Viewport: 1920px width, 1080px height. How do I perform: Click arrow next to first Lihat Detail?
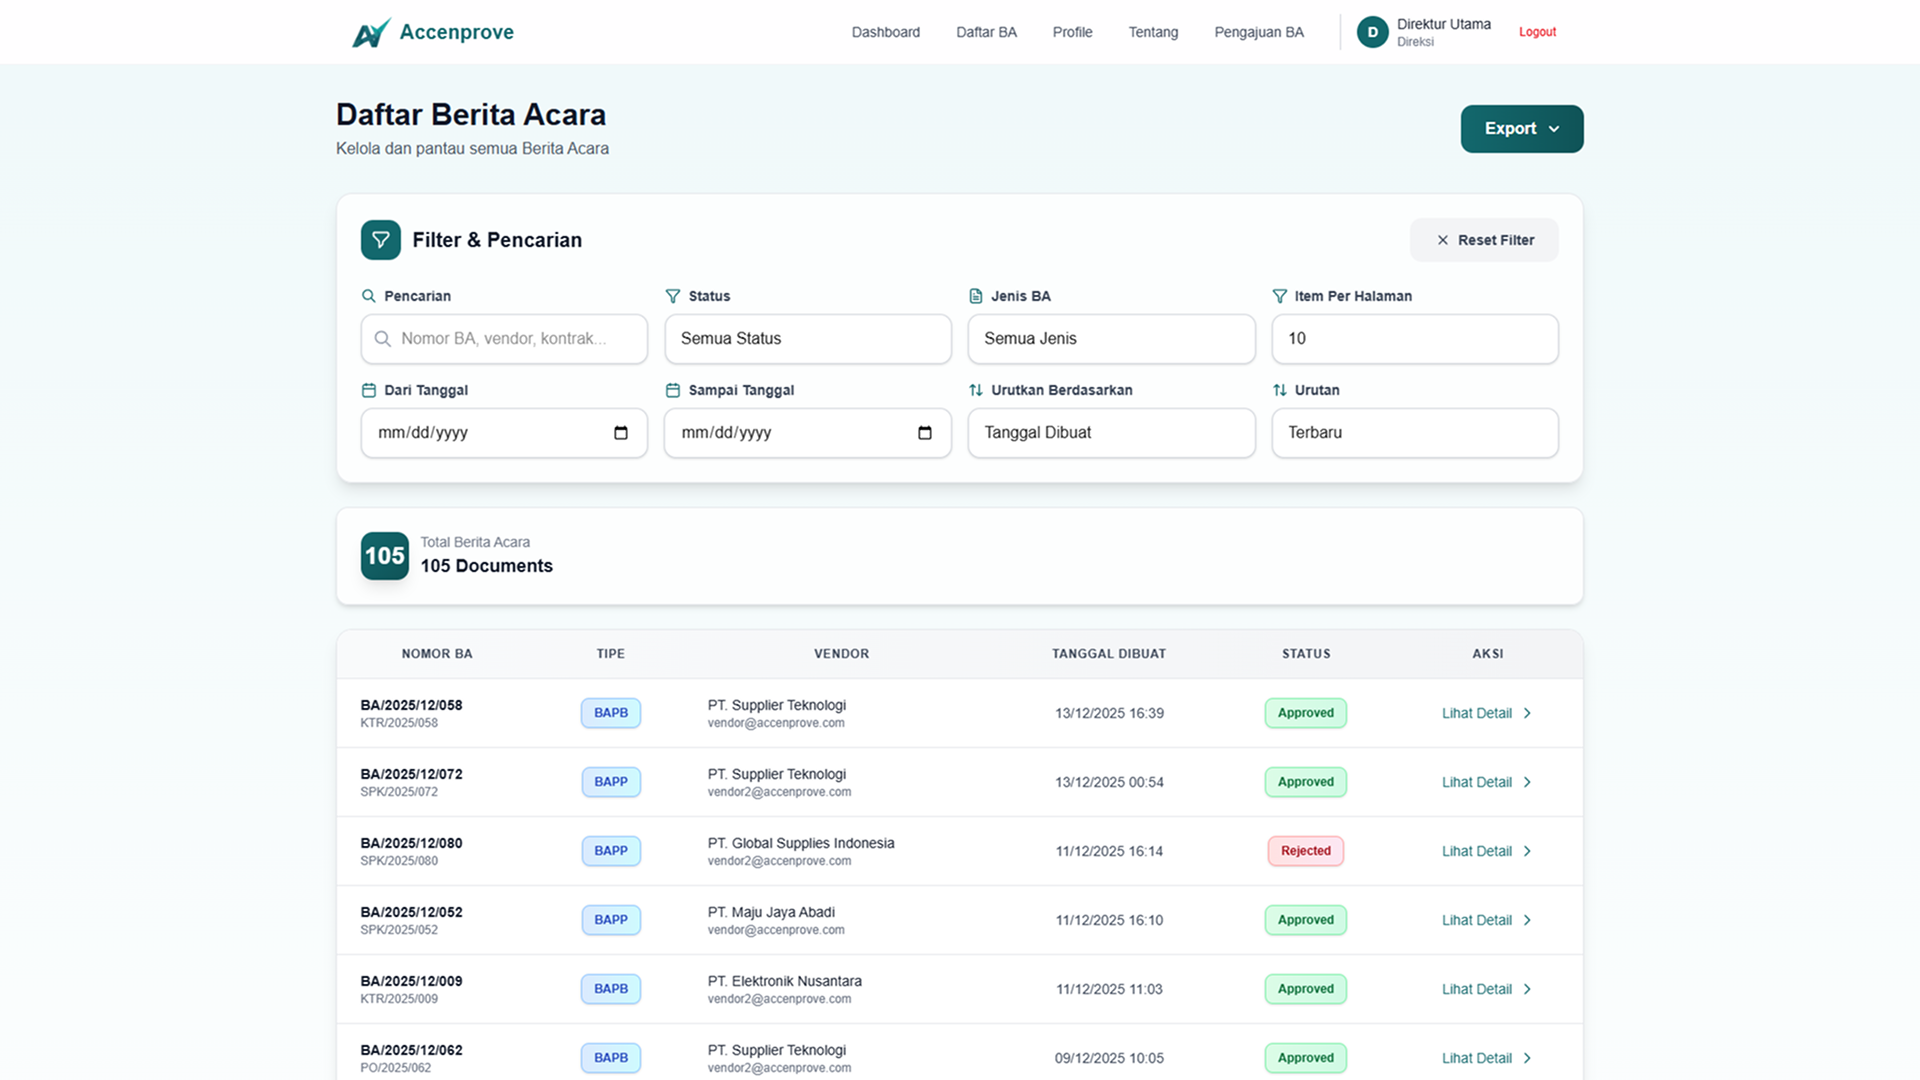[x=1527, y=713]
